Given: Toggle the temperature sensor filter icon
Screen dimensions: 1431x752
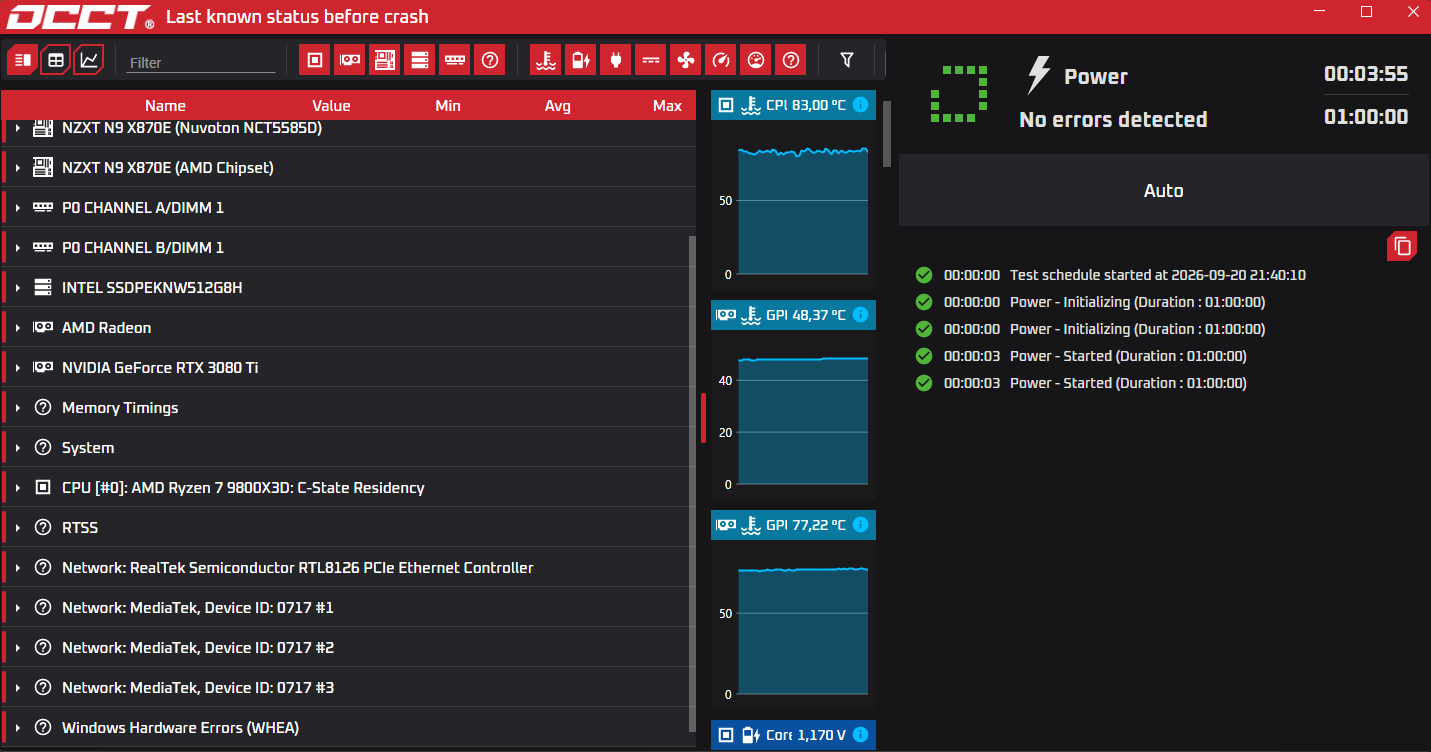Looking at the screenshot, I should [x=546, y=60].
